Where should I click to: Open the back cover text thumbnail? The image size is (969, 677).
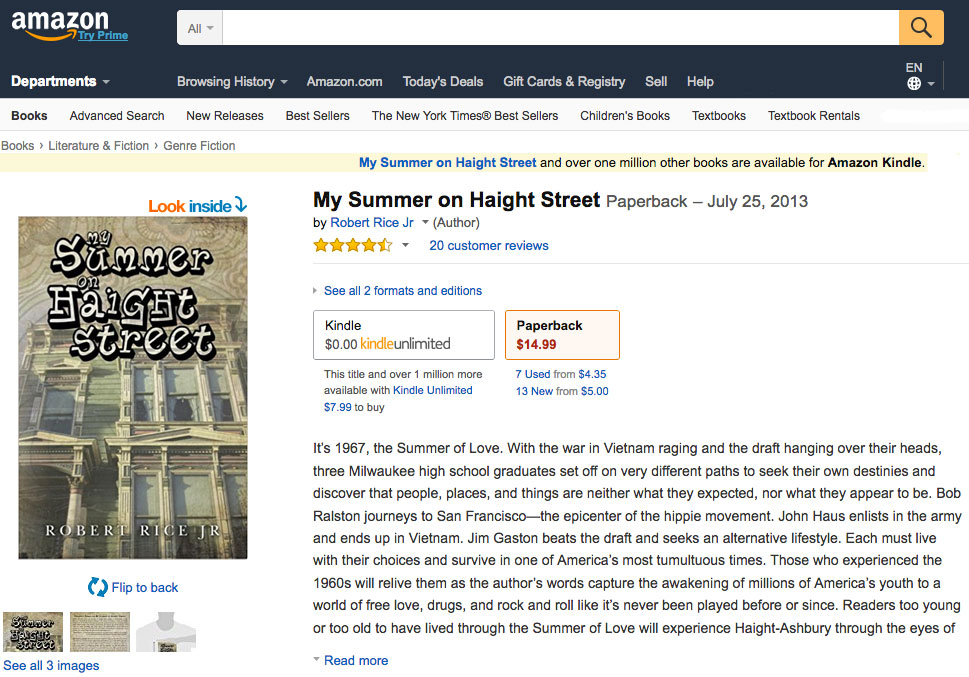click(x=99, y=632)
